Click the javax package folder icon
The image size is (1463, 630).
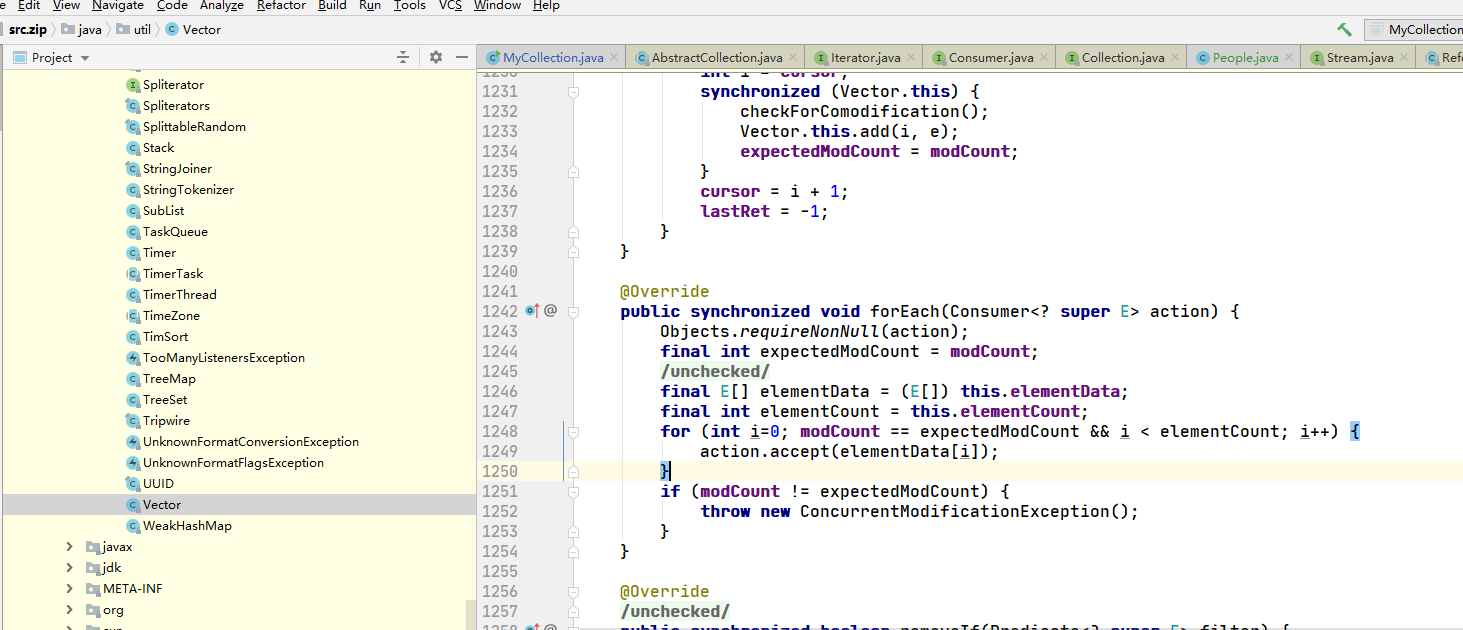tap(93, 547)
